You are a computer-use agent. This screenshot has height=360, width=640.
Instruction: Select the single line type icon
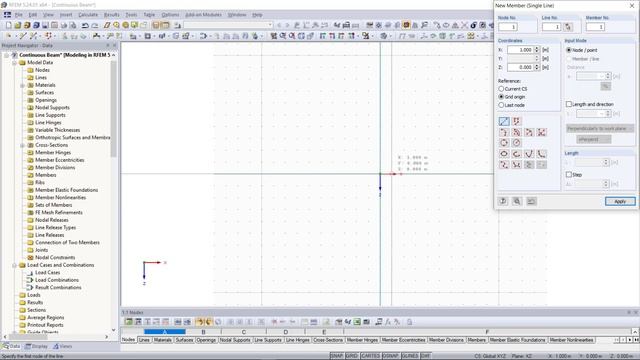(x=504, y=121)
